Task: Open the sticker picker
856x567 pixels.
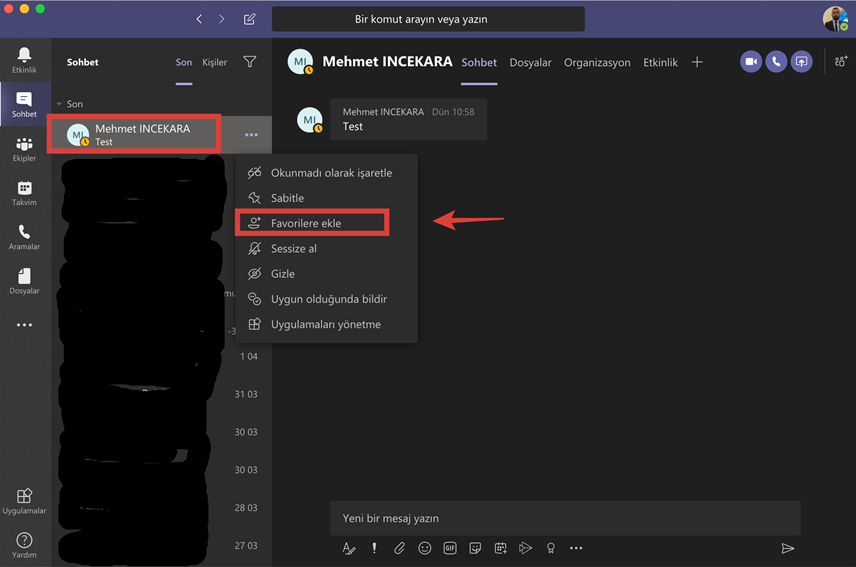Action: click(x=475, y=548)
